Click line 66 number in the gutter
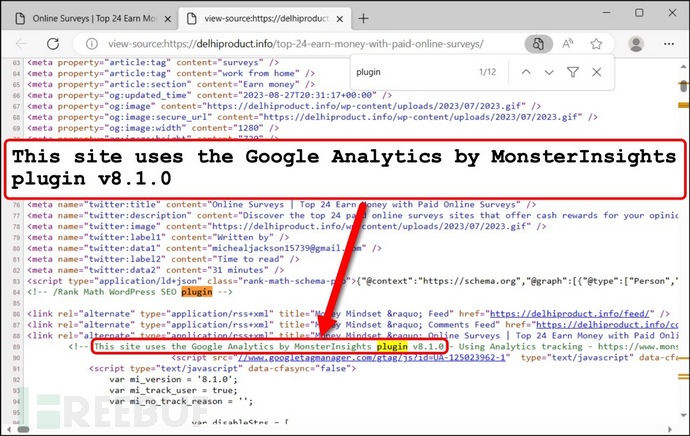This screenshot has width=690, height=436. click(16, 95)
